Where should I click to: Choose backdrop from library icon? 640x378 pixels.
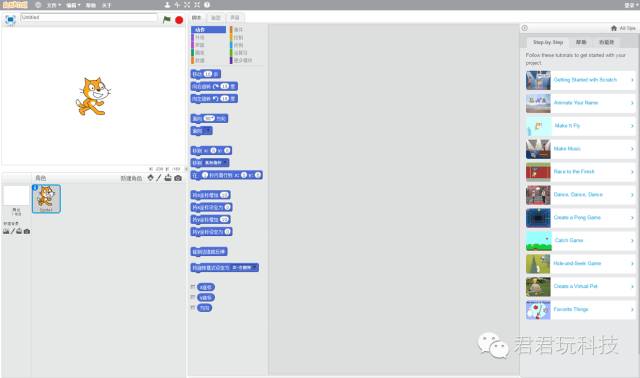click(x=6, y=231)
